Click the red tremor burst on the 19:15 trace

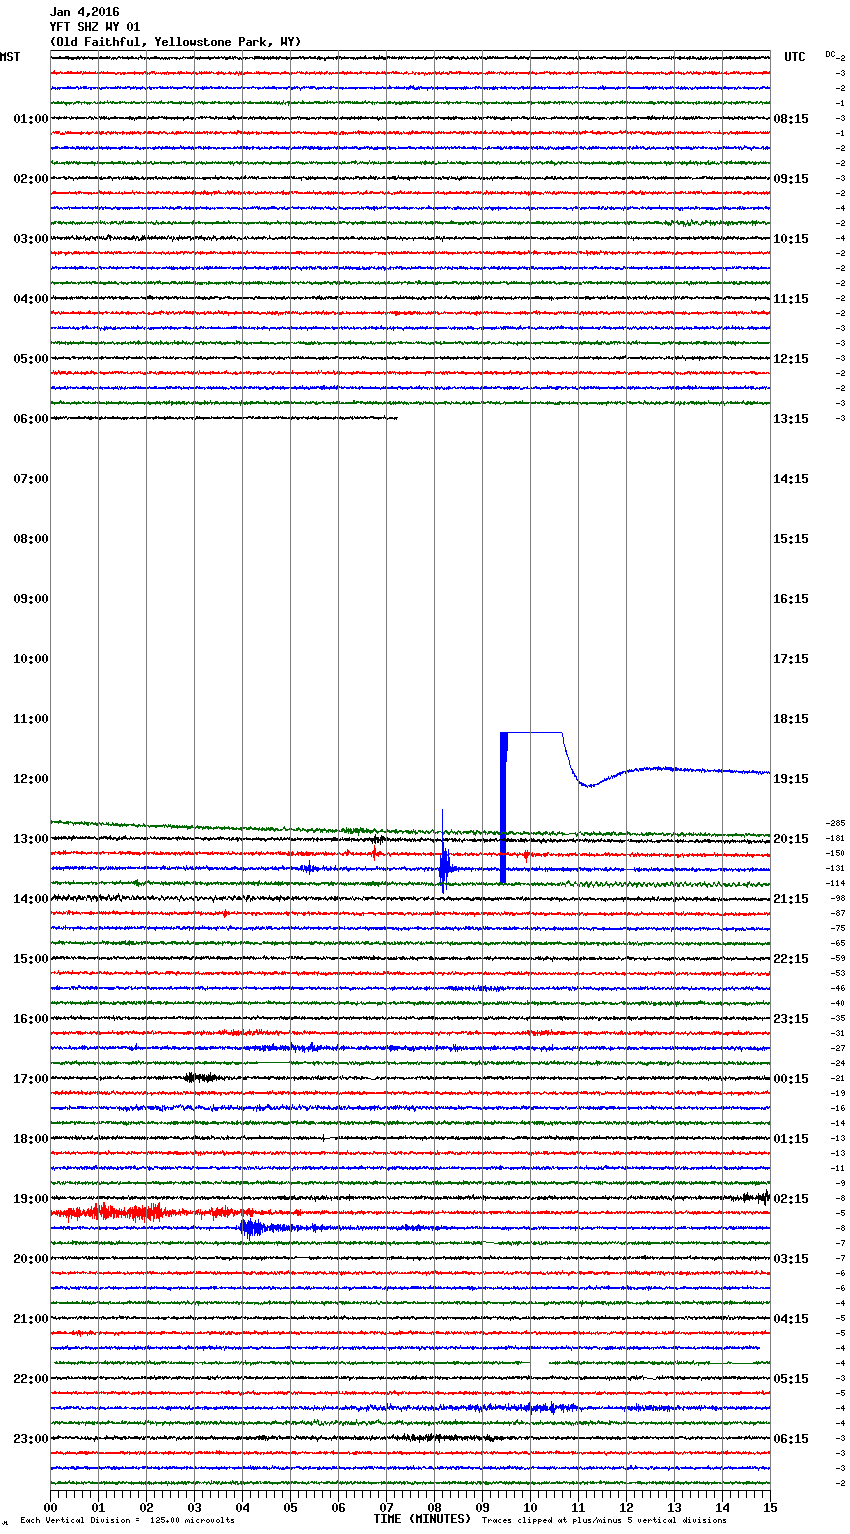125,1213
